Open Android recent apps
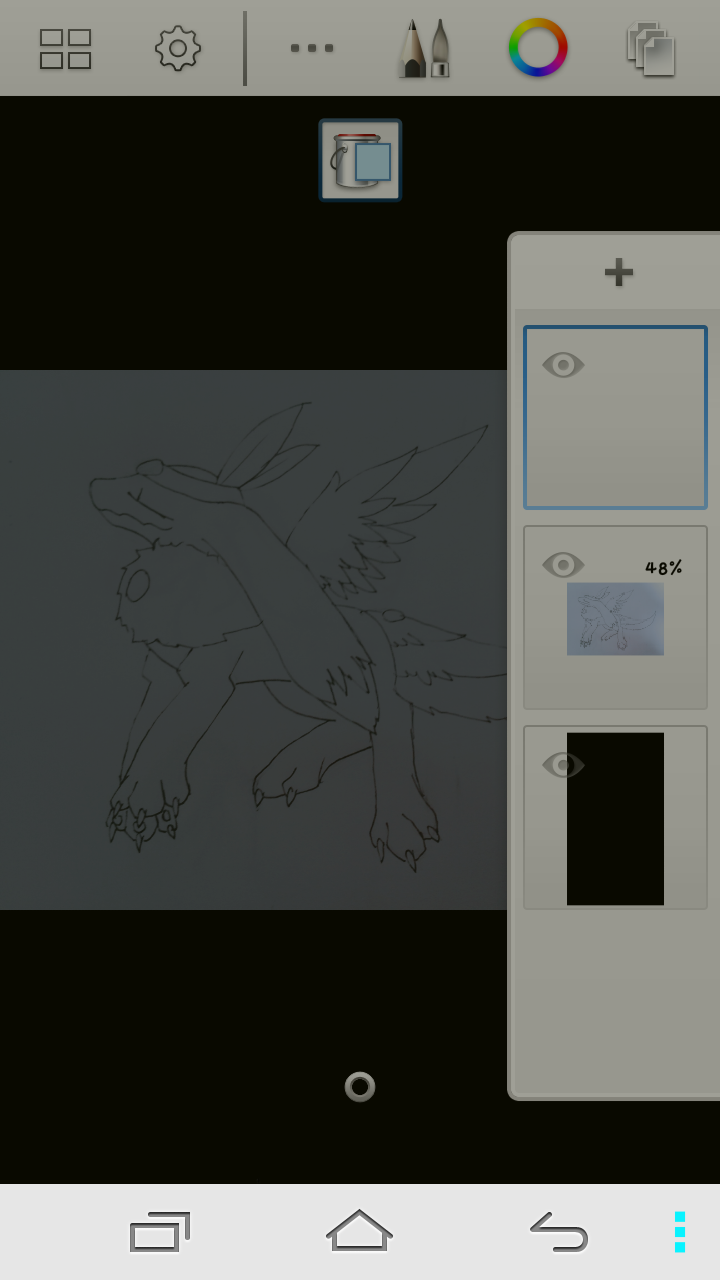The height and width of the screenshot is (1280, 720). (x=160, y=1231)
